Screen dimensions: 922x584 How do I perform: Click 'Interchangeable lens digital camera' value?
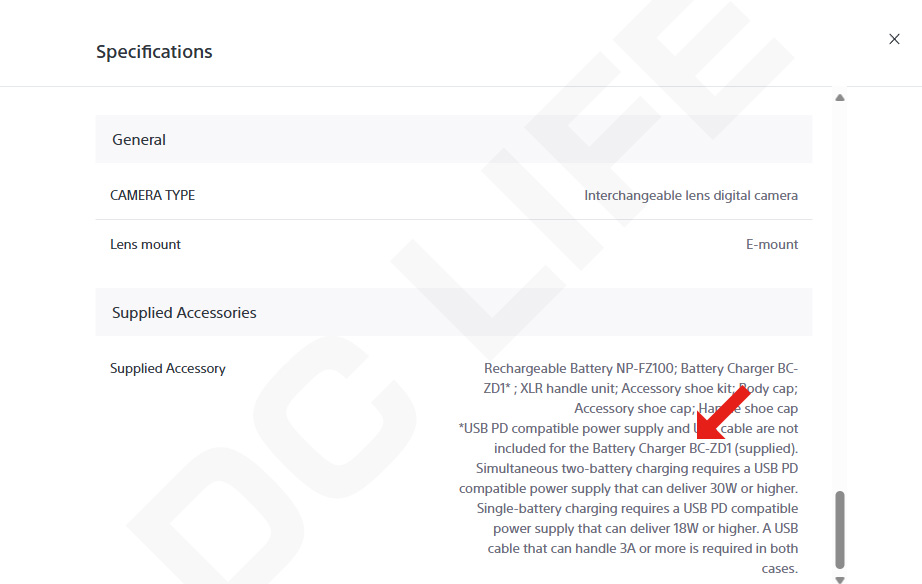pos(691,195)
